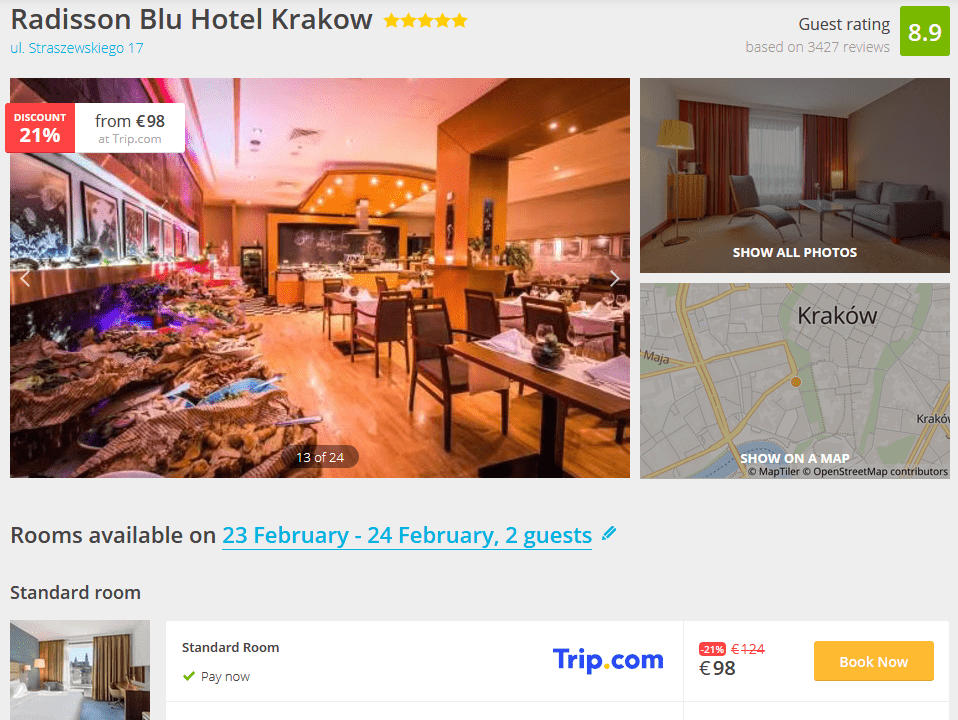Click the €98 discounted room price

(x=717, y=668)
